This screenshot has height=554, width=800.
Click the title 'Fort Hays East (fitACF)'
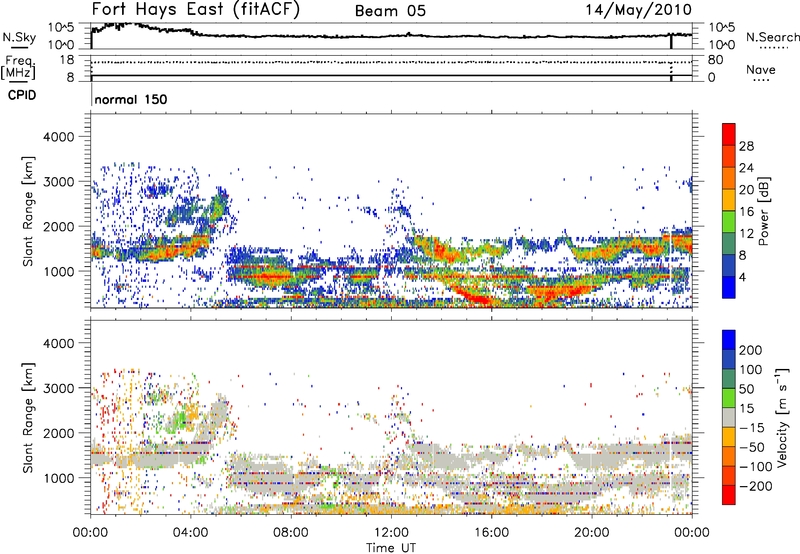tap(196, 10)
